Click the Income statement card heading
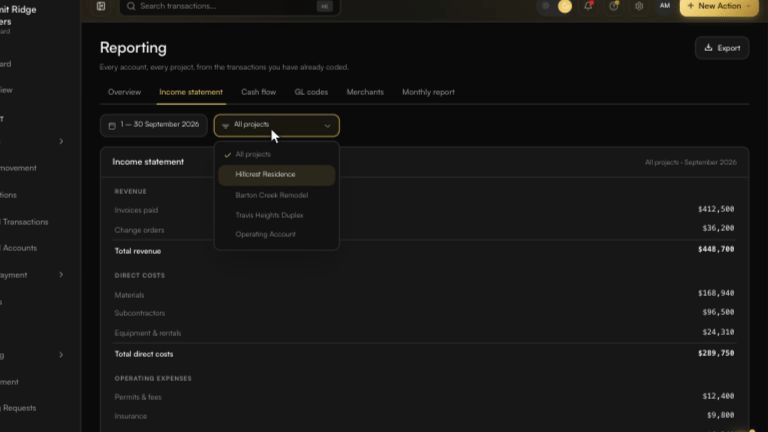 point(148,162)
